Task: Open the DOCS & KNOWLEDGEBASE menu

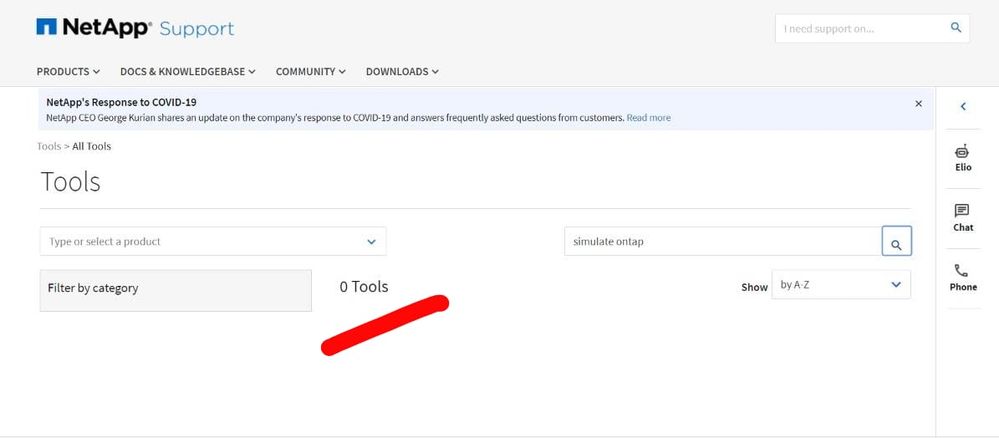Action: (188, 71)
